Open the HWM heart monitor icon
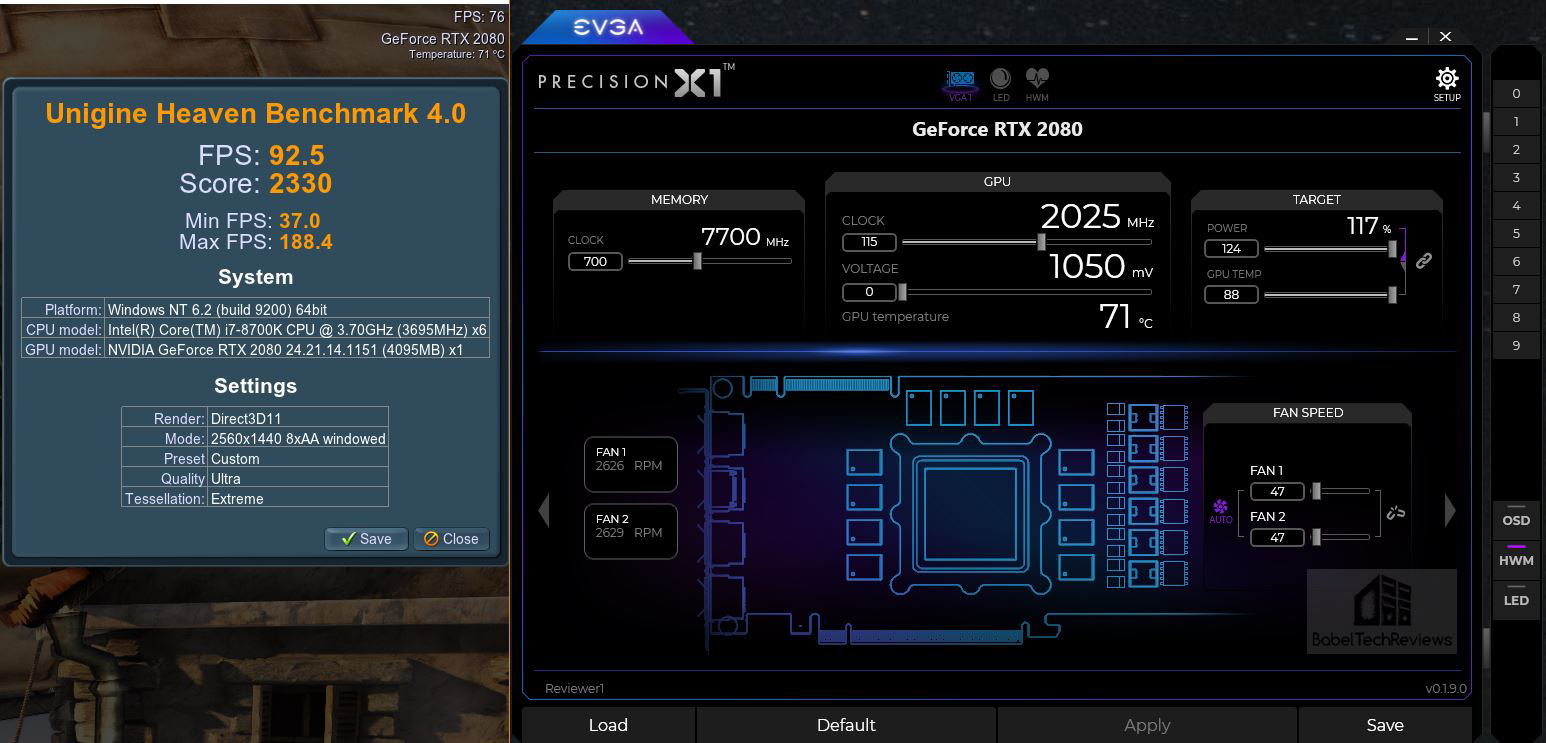The width and height of the screenshot is (1546, 743). click(1037, 84)
